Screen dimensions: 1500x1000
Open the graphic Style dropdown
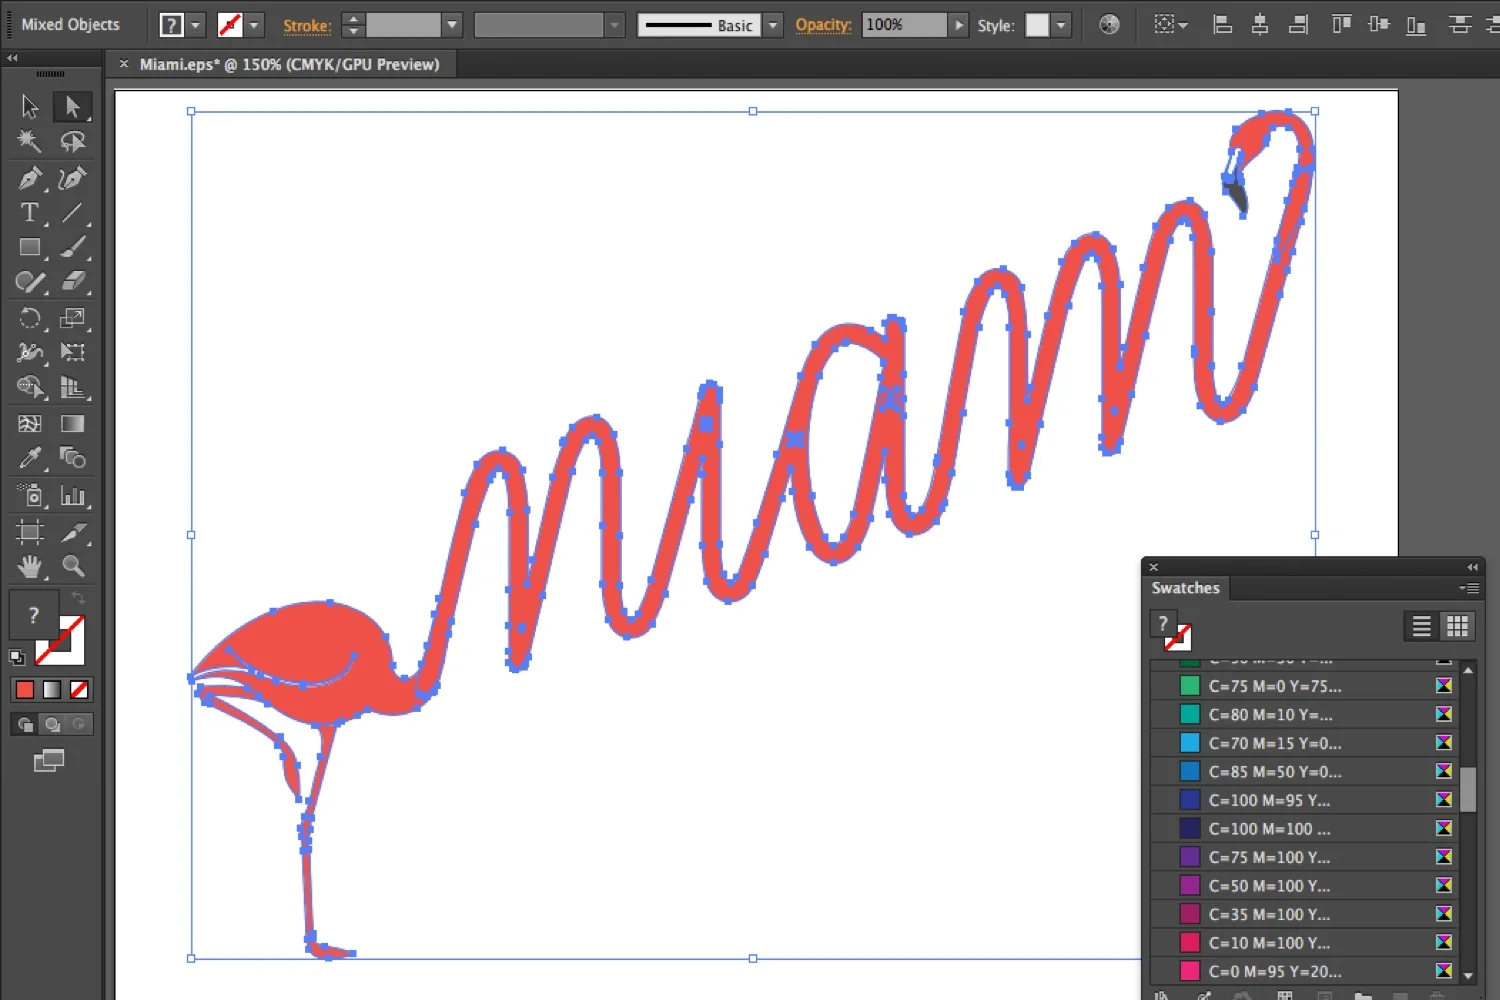(x=1061, y=25)
